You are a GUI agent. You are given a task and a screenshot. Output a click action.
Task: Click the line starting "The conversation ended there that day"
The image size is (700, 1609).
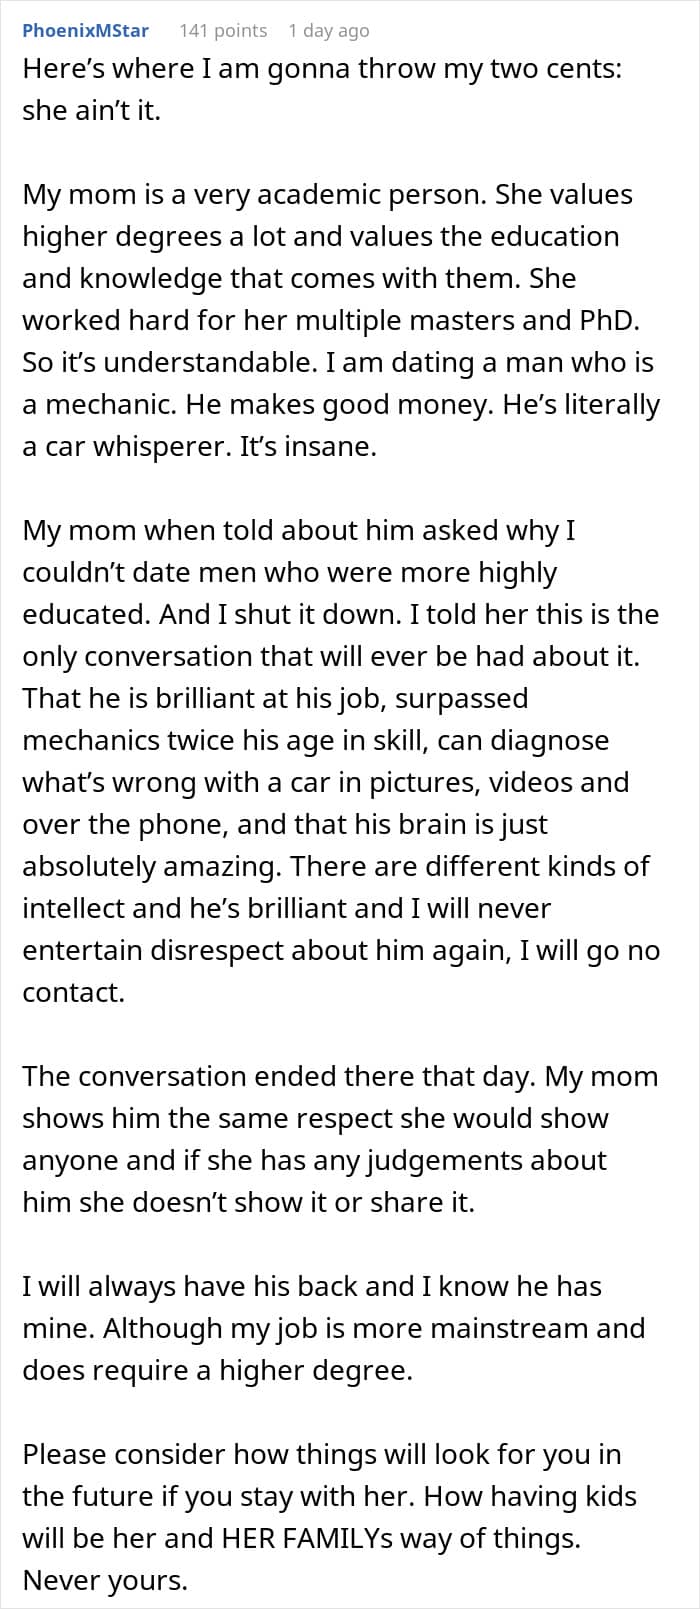(340, 1076)
